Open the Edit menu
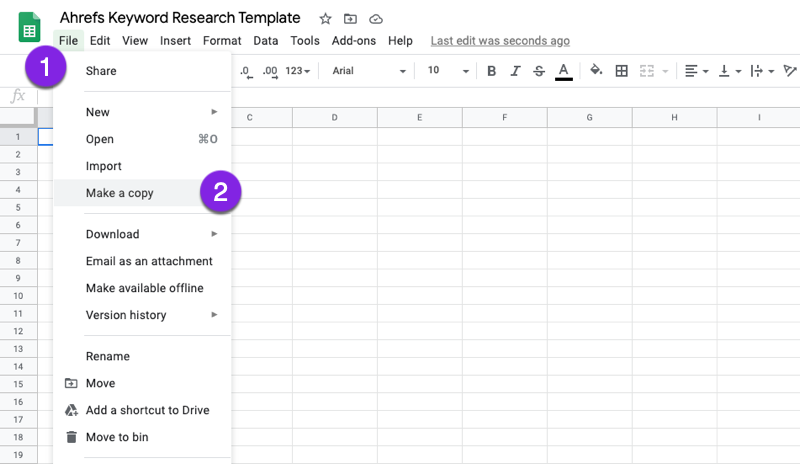This screenshot has width=800, height=464. click(x=100, y=41)
